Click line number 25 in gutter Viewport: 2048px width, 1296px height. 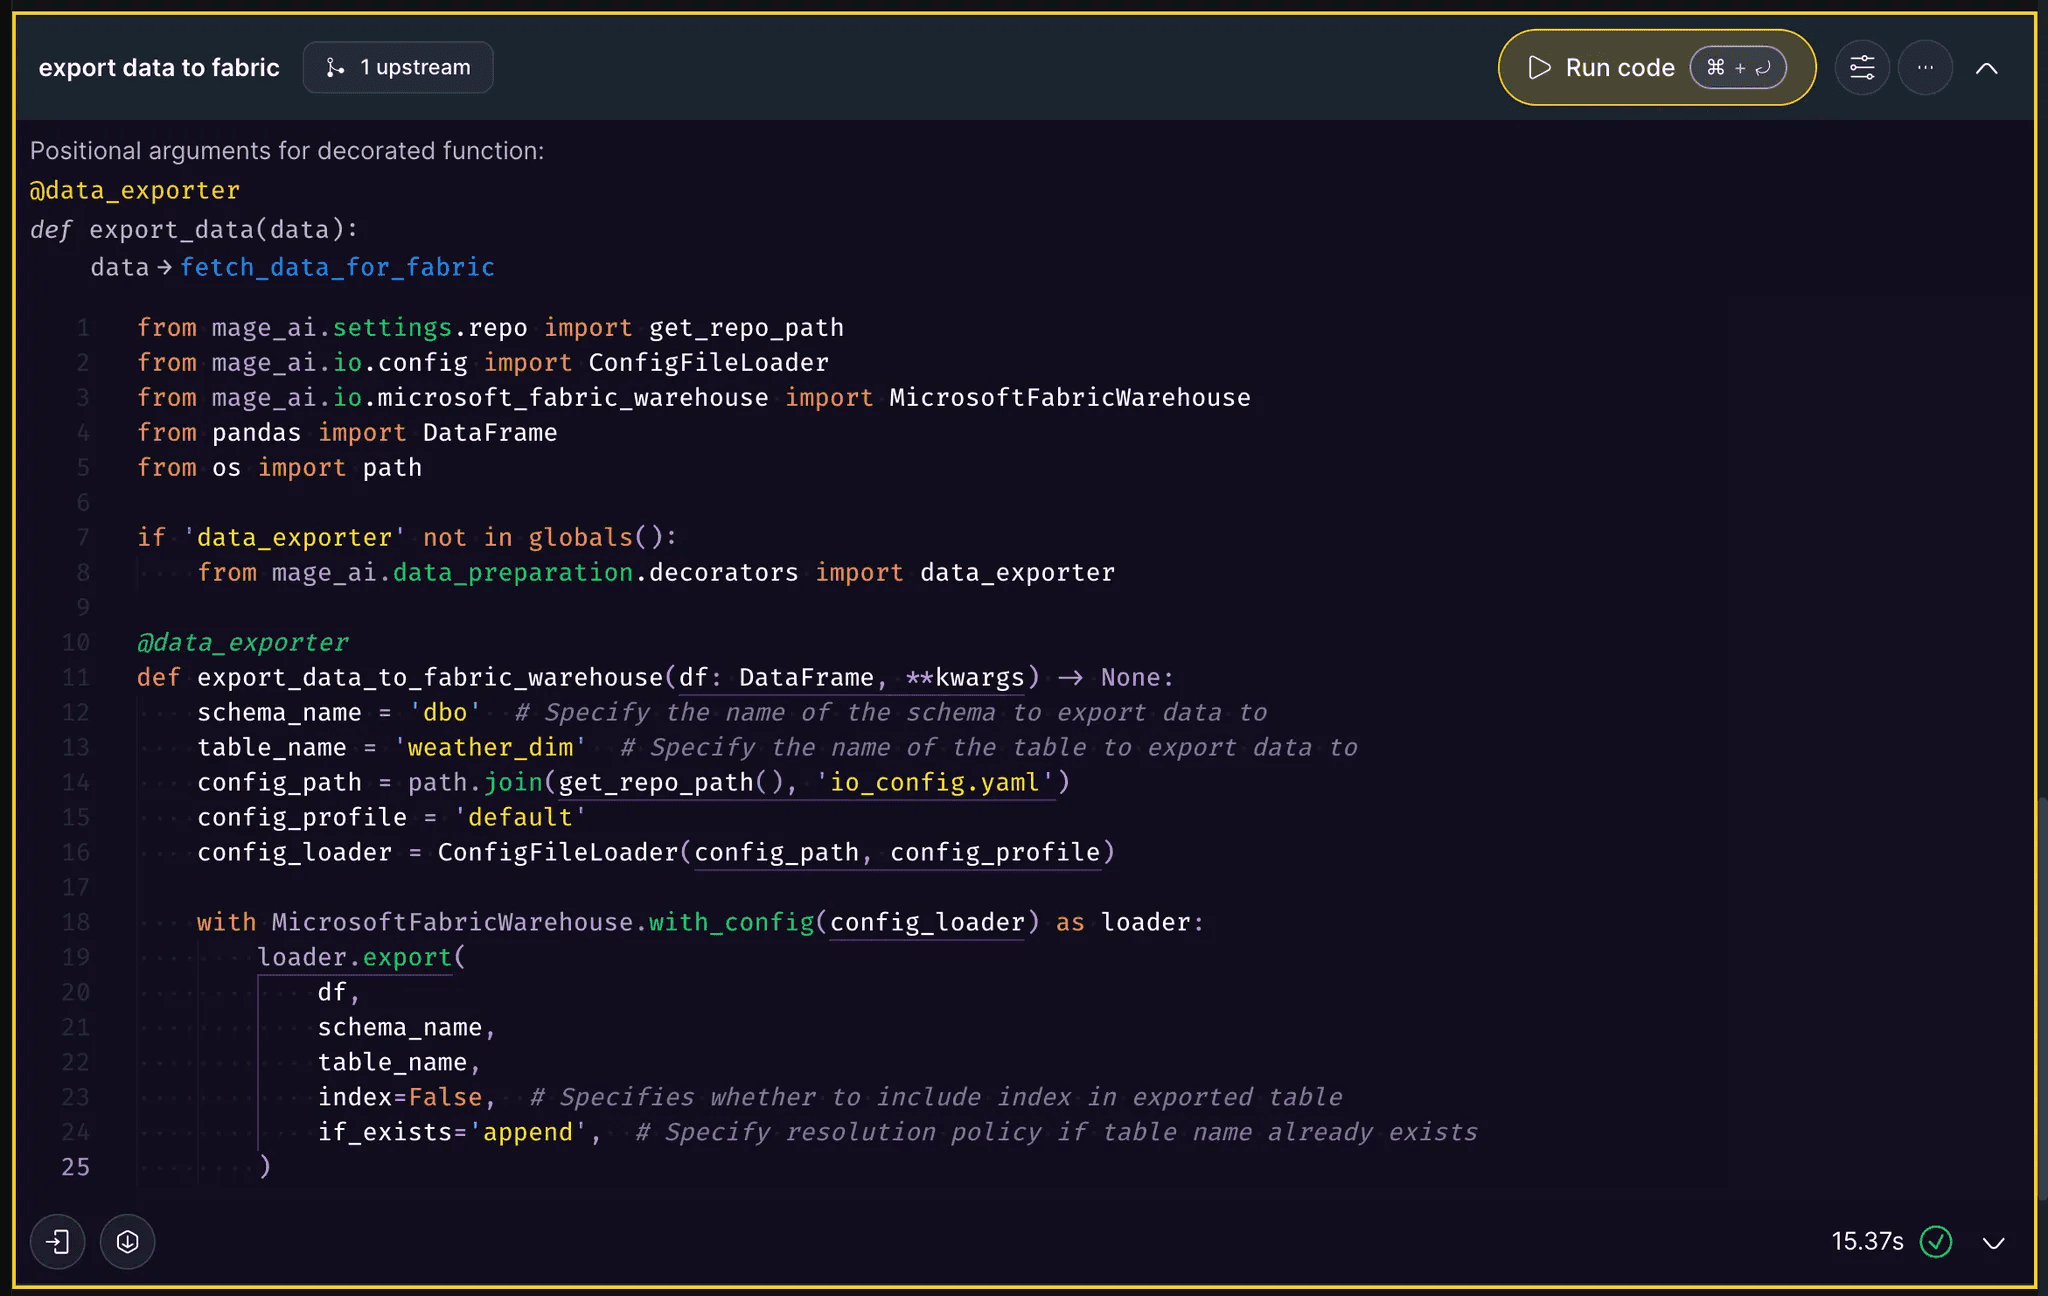pos(76,1167)
